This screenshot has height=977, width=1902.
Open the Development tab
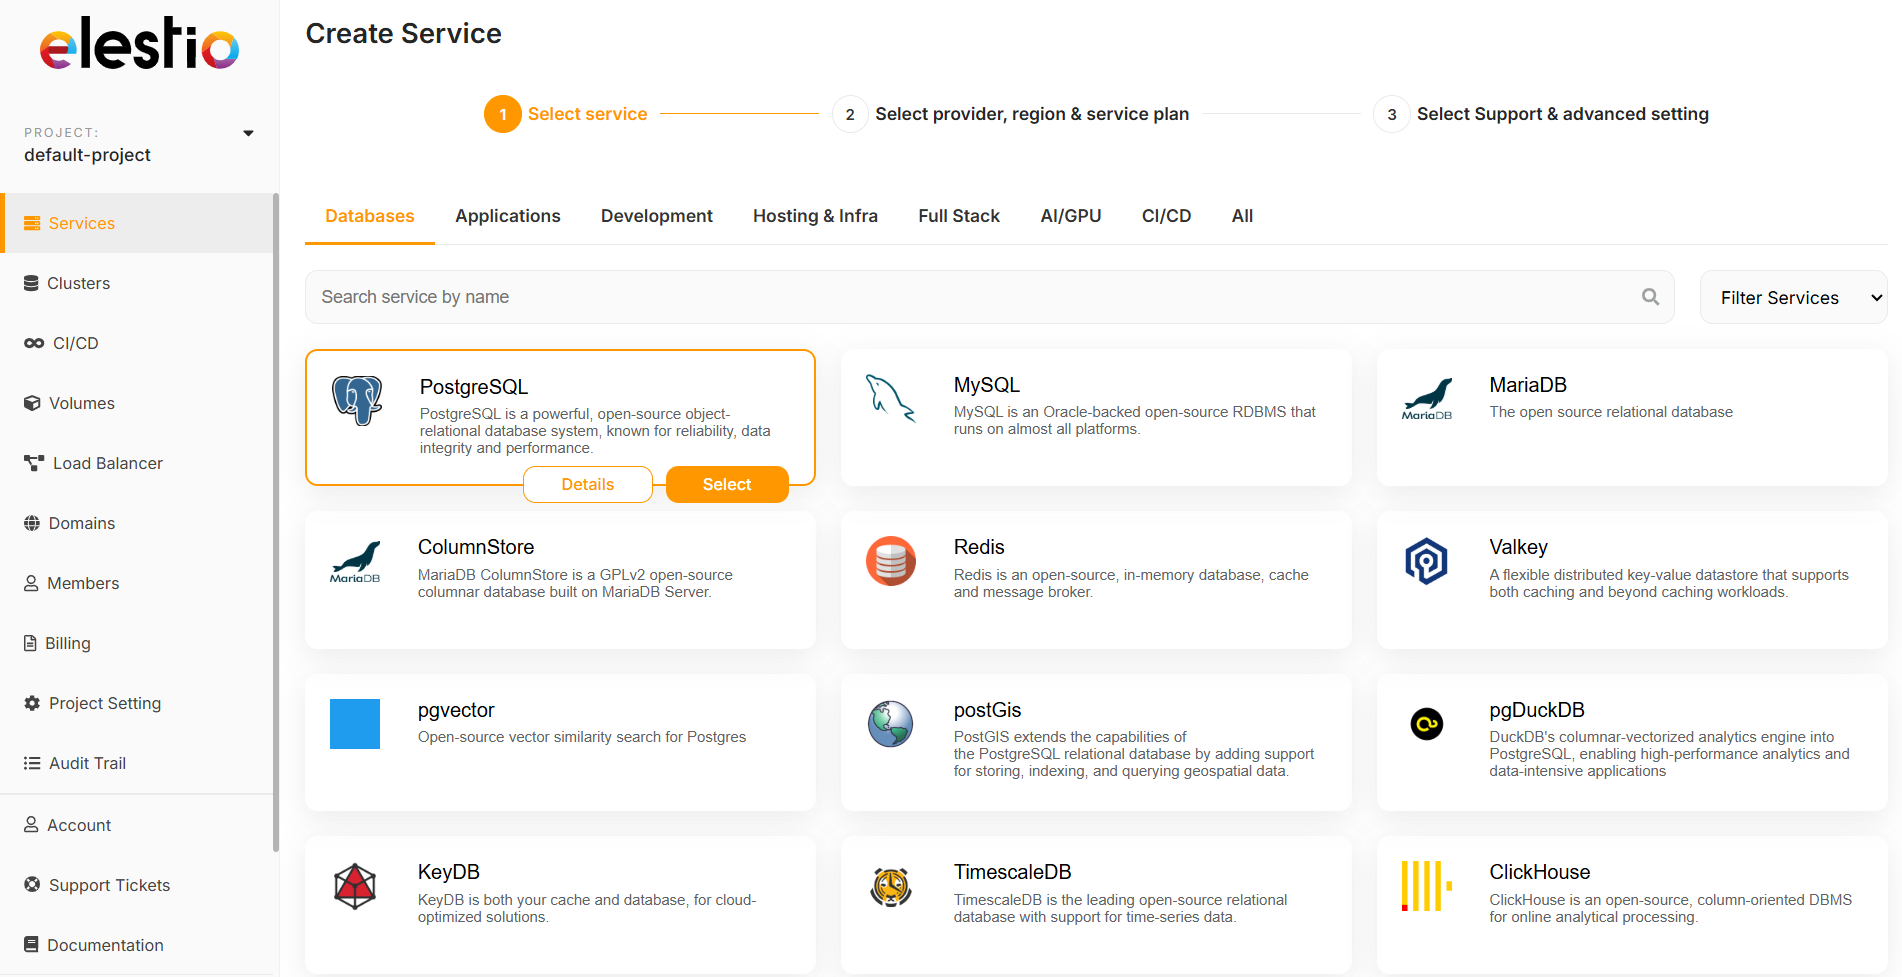pyautogui.click(x=657, y=216)
